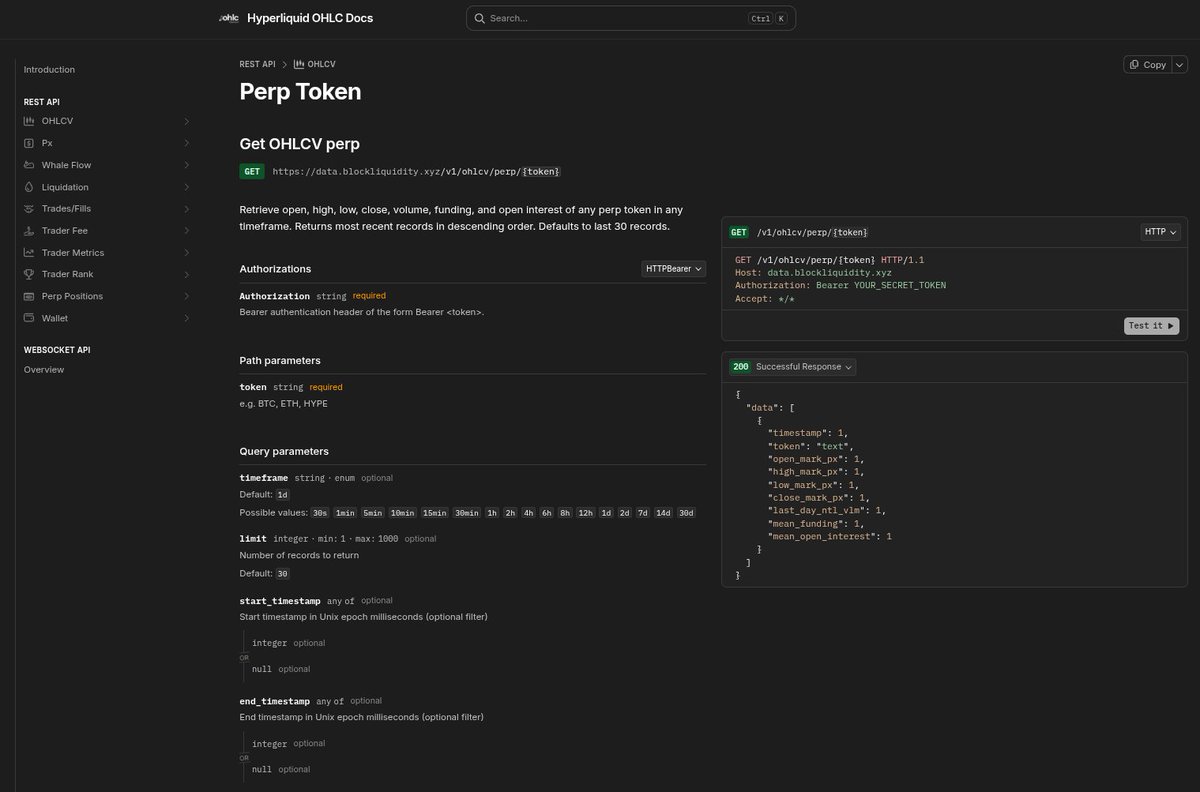Image resolution: width=1200 pixels, height=792 pixels.
Task: Click the Trader Rank trophy icon
Action: [29, 274]
